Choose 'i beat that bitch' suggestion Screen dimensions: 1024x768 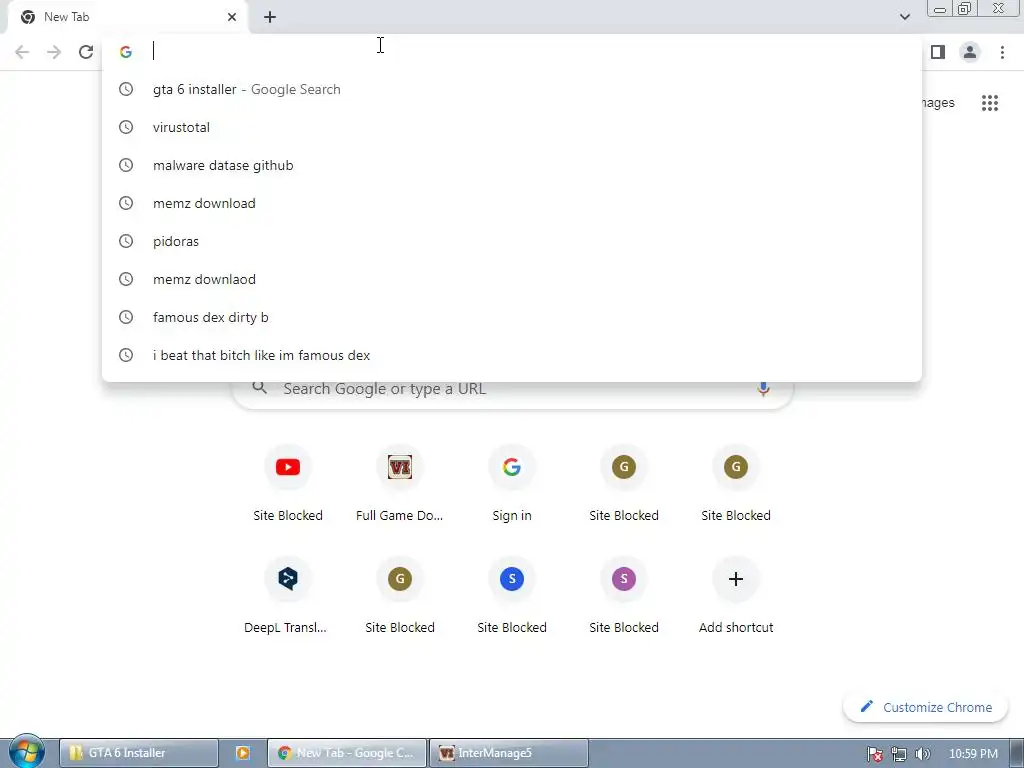click(511, 355)
